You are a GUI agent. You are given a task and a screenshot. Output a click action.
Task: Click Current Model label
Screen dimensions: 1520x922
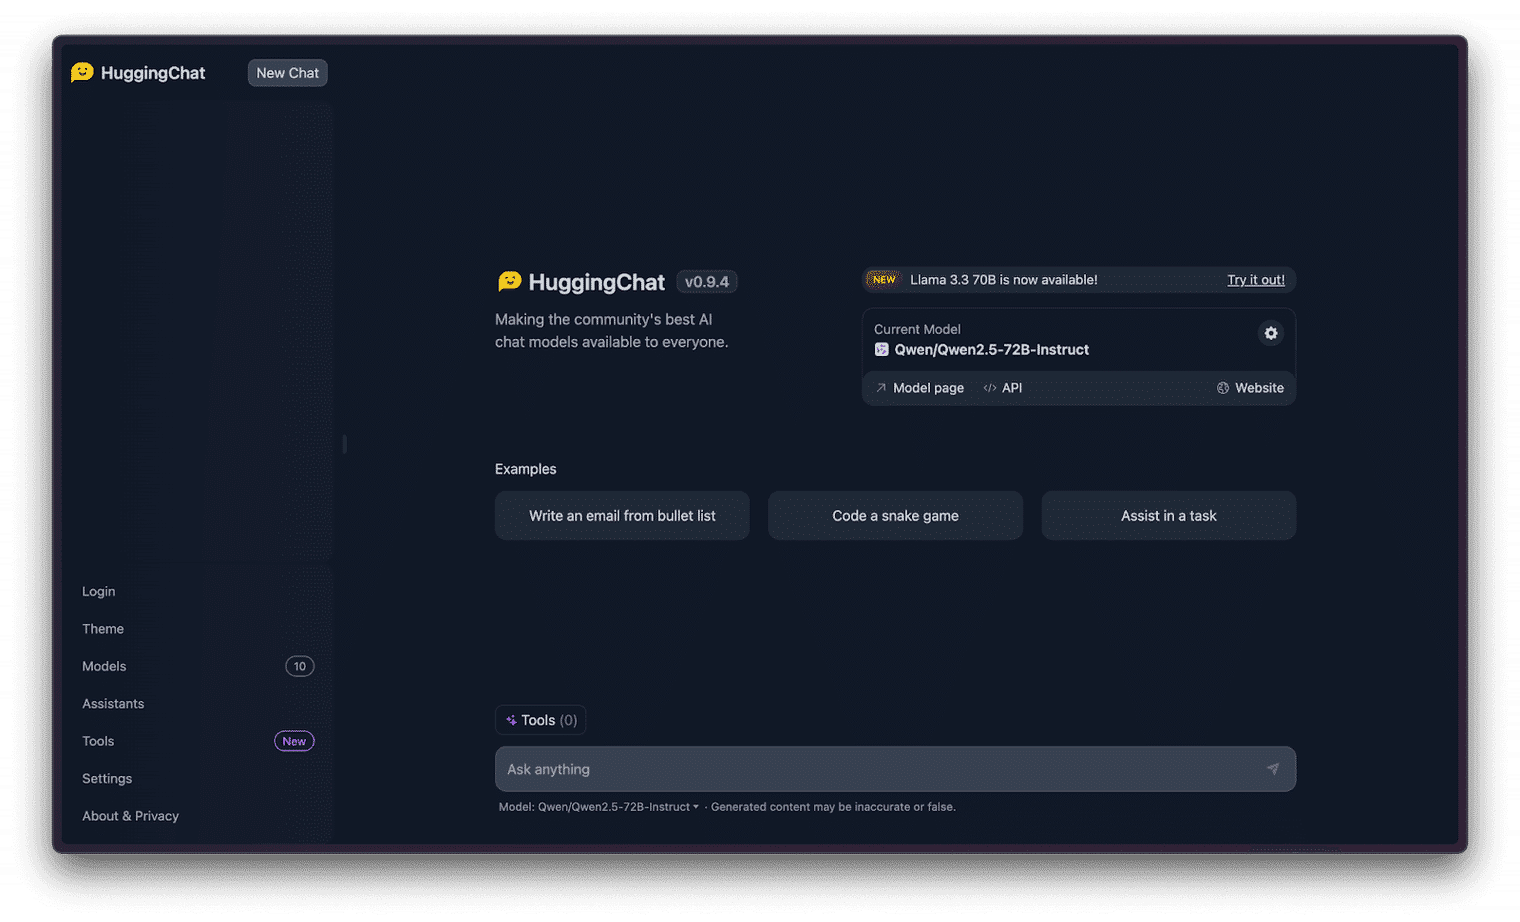click(x=917, y=329)
